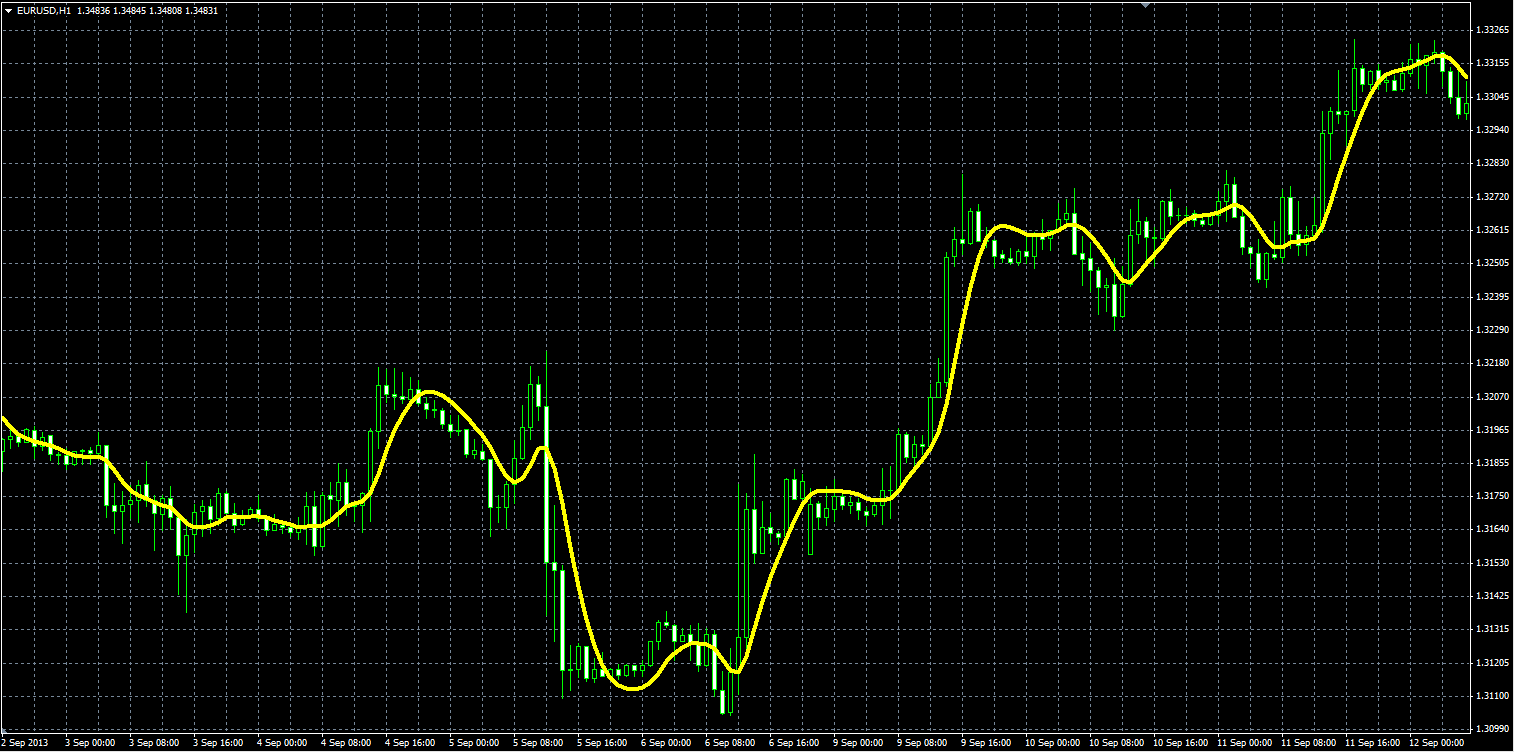Image resolution: width=1515 pixels, height=752 pixels.
Task: Click the 1.32290 price scale label
Action: coord(1492,329)
